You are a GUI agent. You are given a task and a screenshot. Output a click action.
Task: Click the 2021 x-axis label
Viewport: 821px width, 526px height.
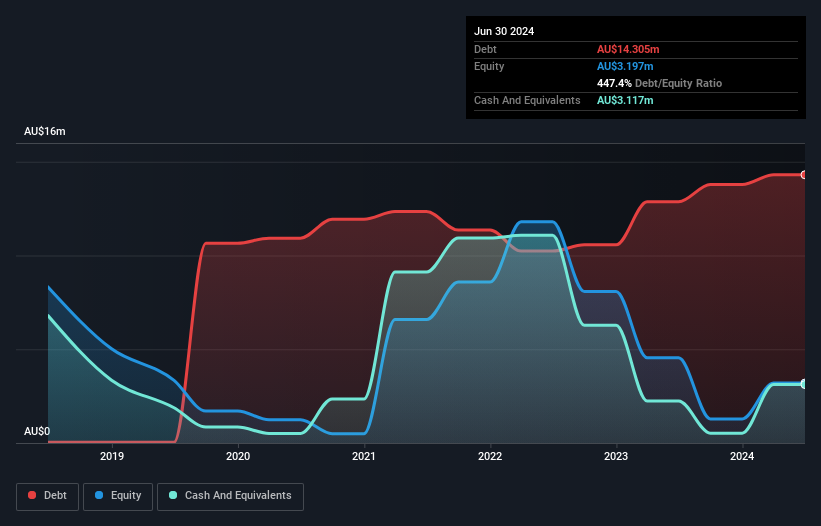click(x=364, y=456)
